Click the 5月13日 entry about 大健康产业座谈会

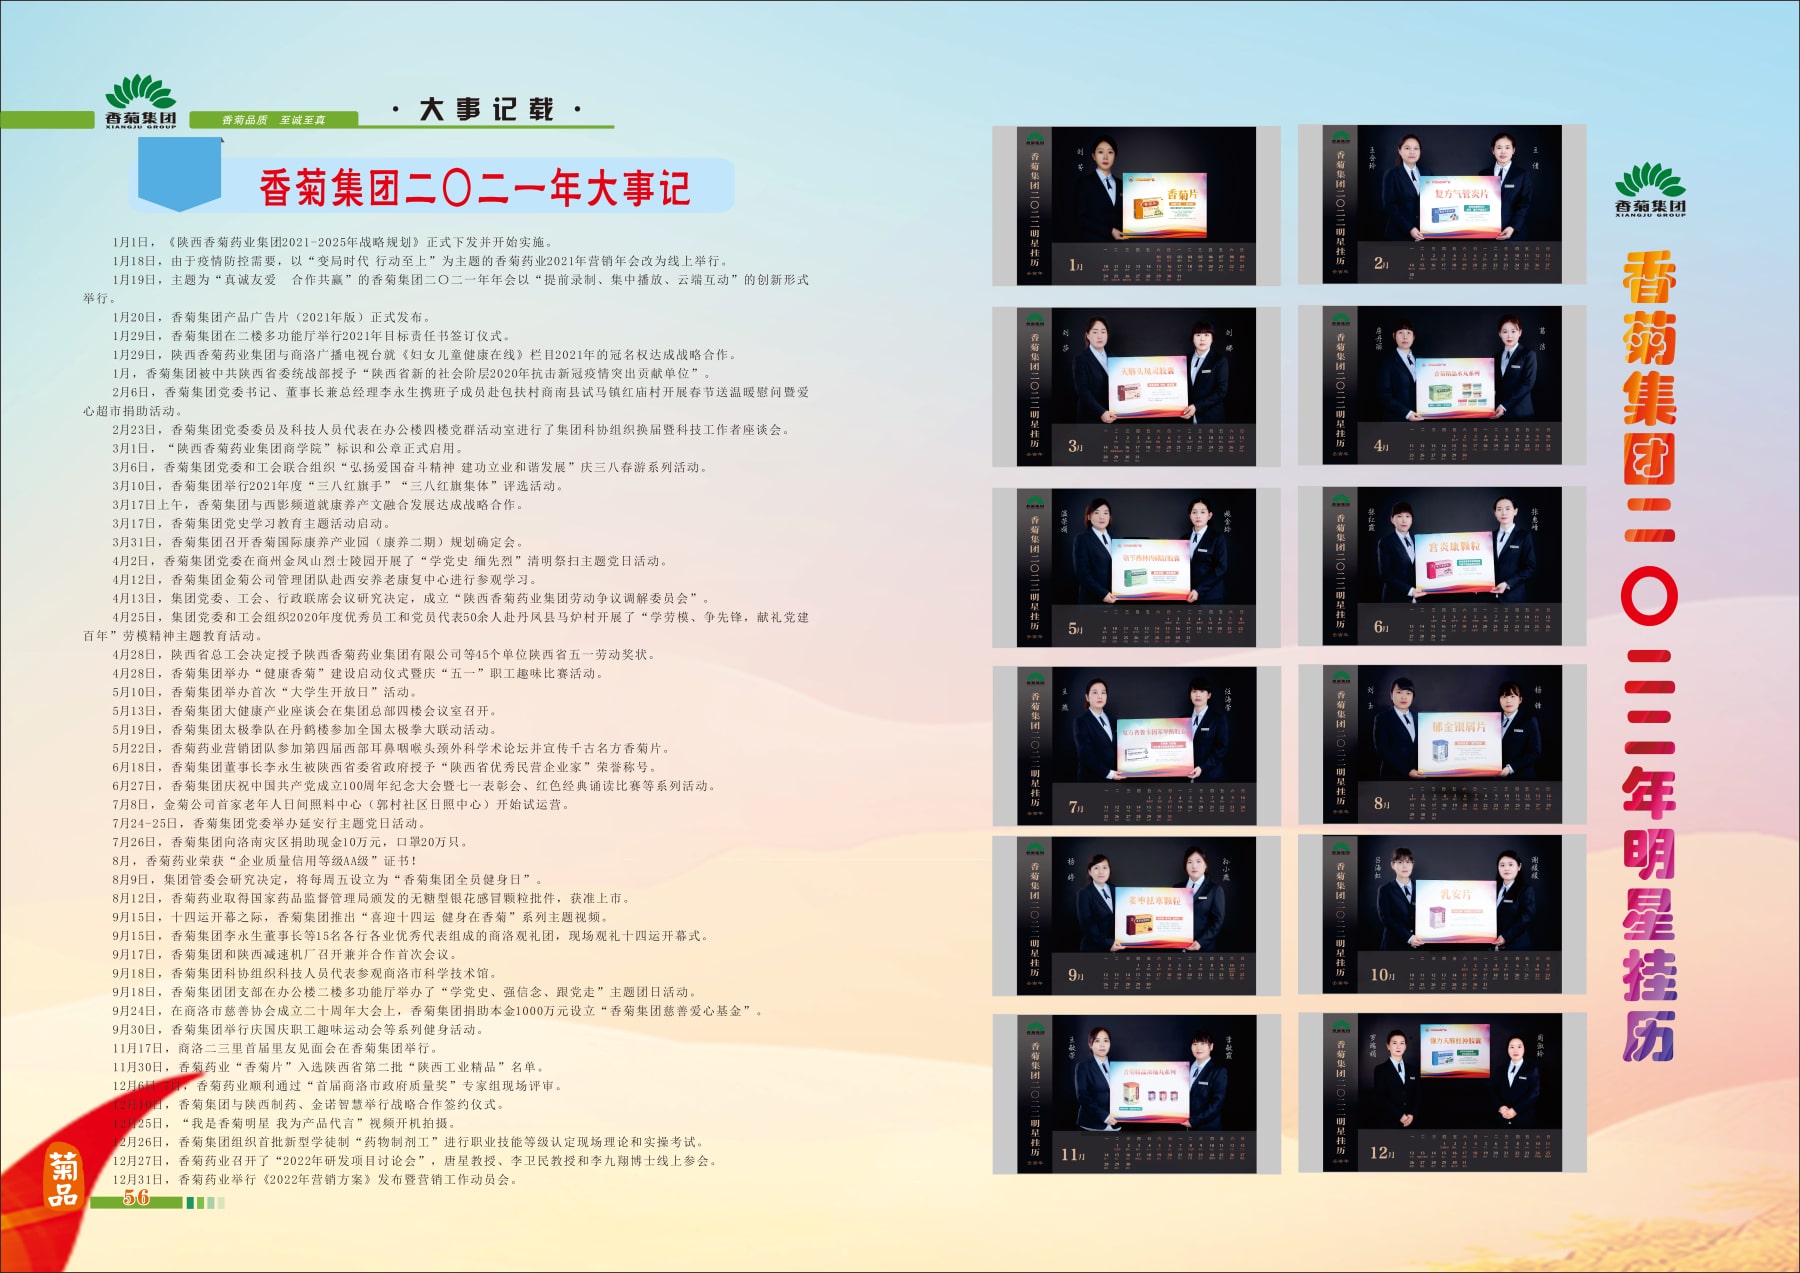[306, 711]
